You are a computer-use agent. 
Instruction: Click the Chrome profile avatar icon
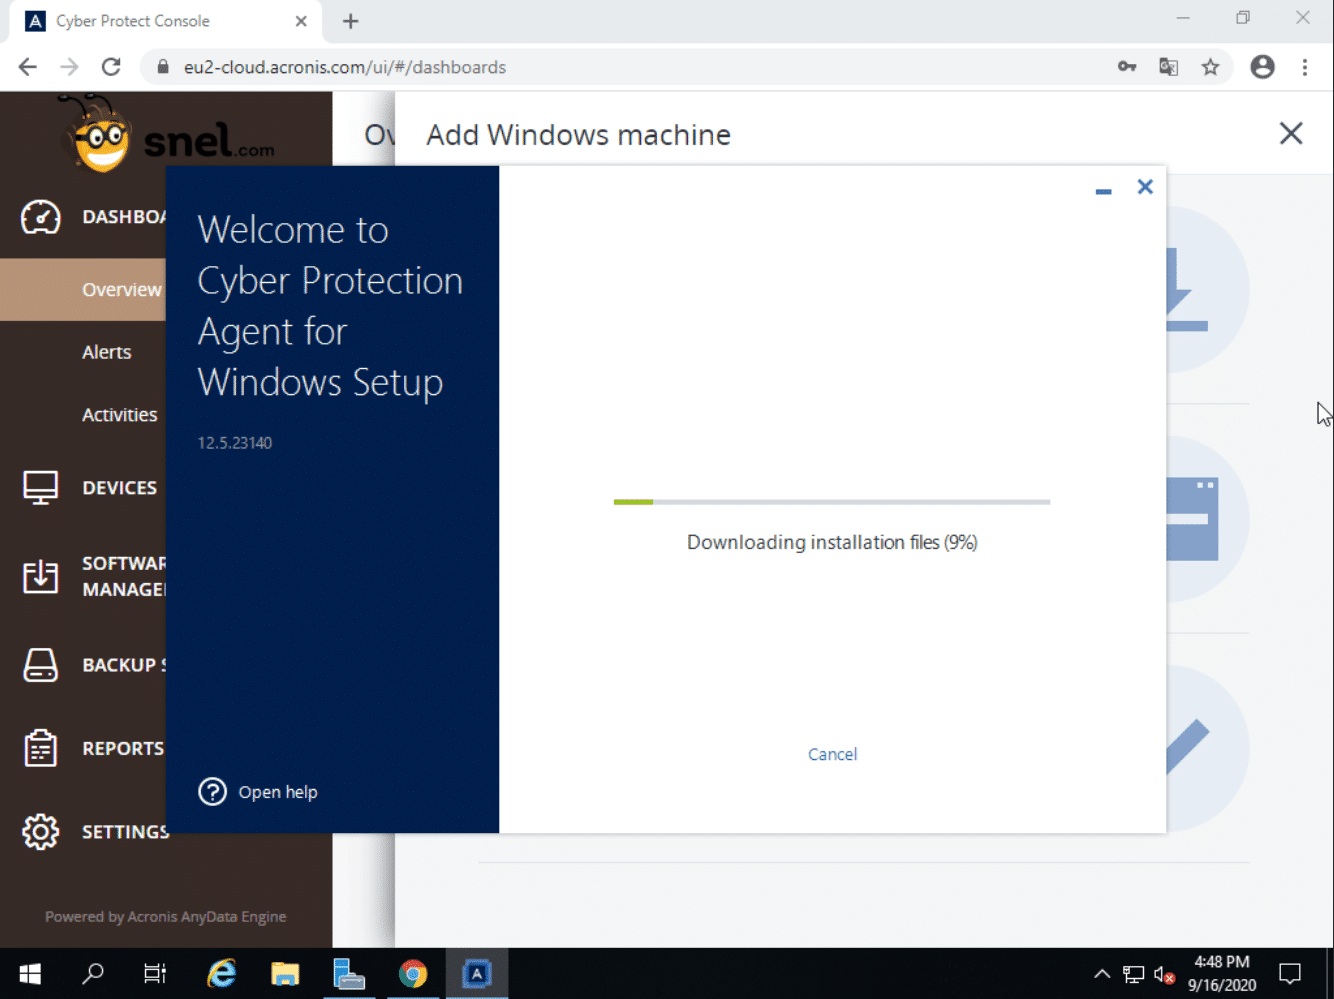(x=1262, y=67)
